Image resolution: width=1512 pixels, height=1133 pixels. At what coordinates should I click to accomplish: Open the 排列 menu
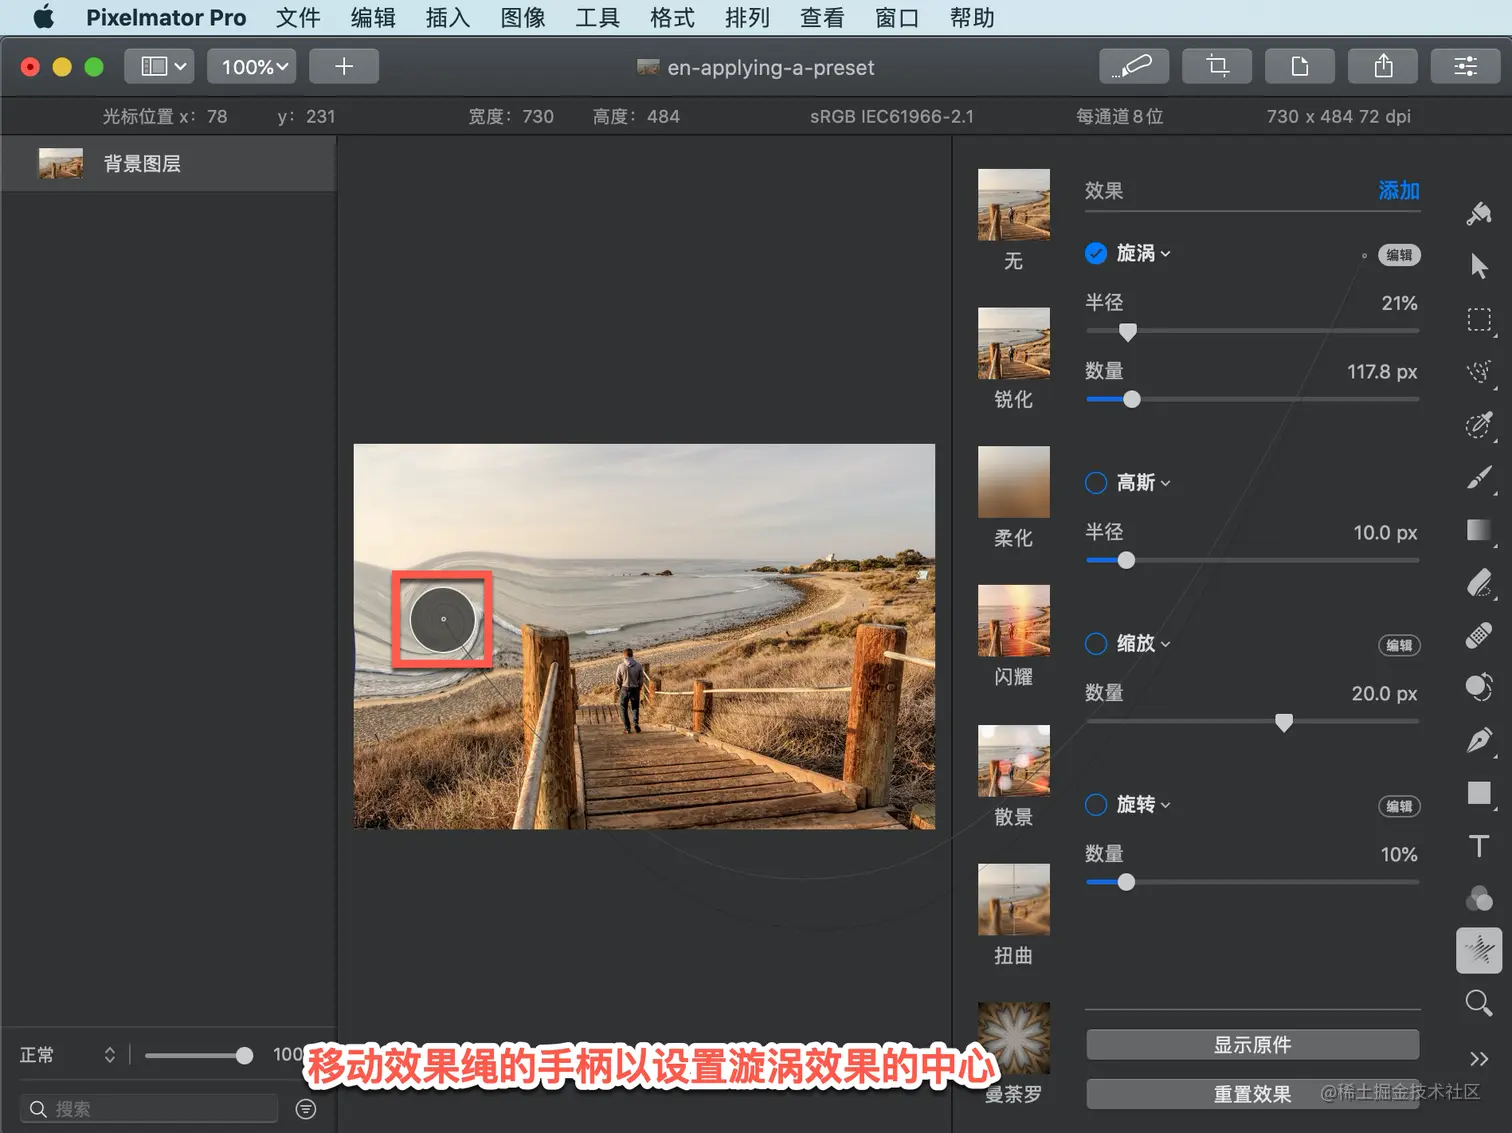pos(747,17)
